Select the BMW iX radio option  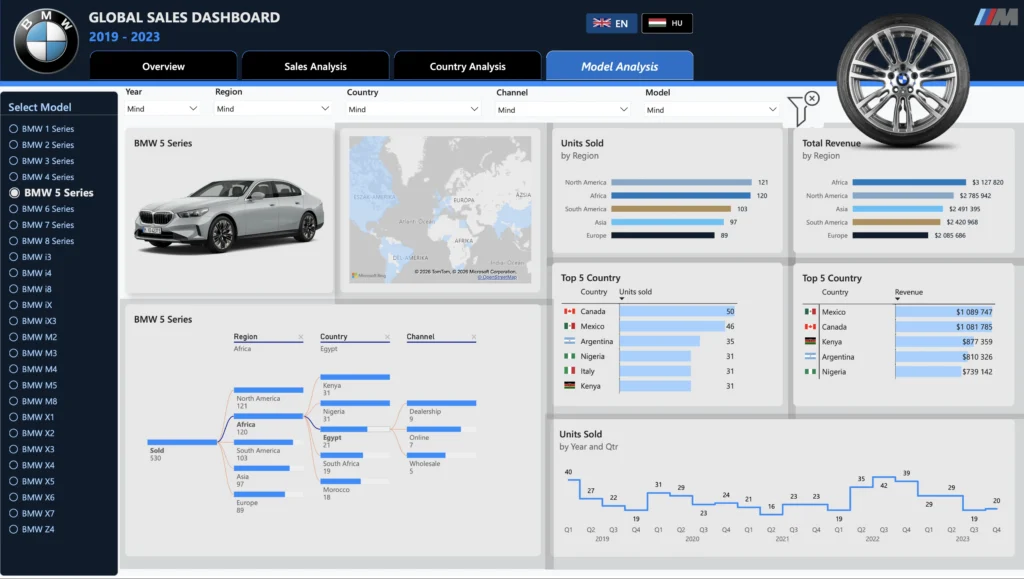(13, 305)
